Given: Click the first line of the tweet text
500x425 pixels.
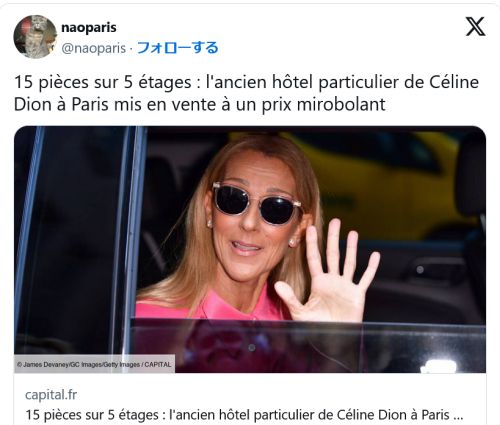Looking at the screenshot, I should pyautogui.click(x=246, y=82).
